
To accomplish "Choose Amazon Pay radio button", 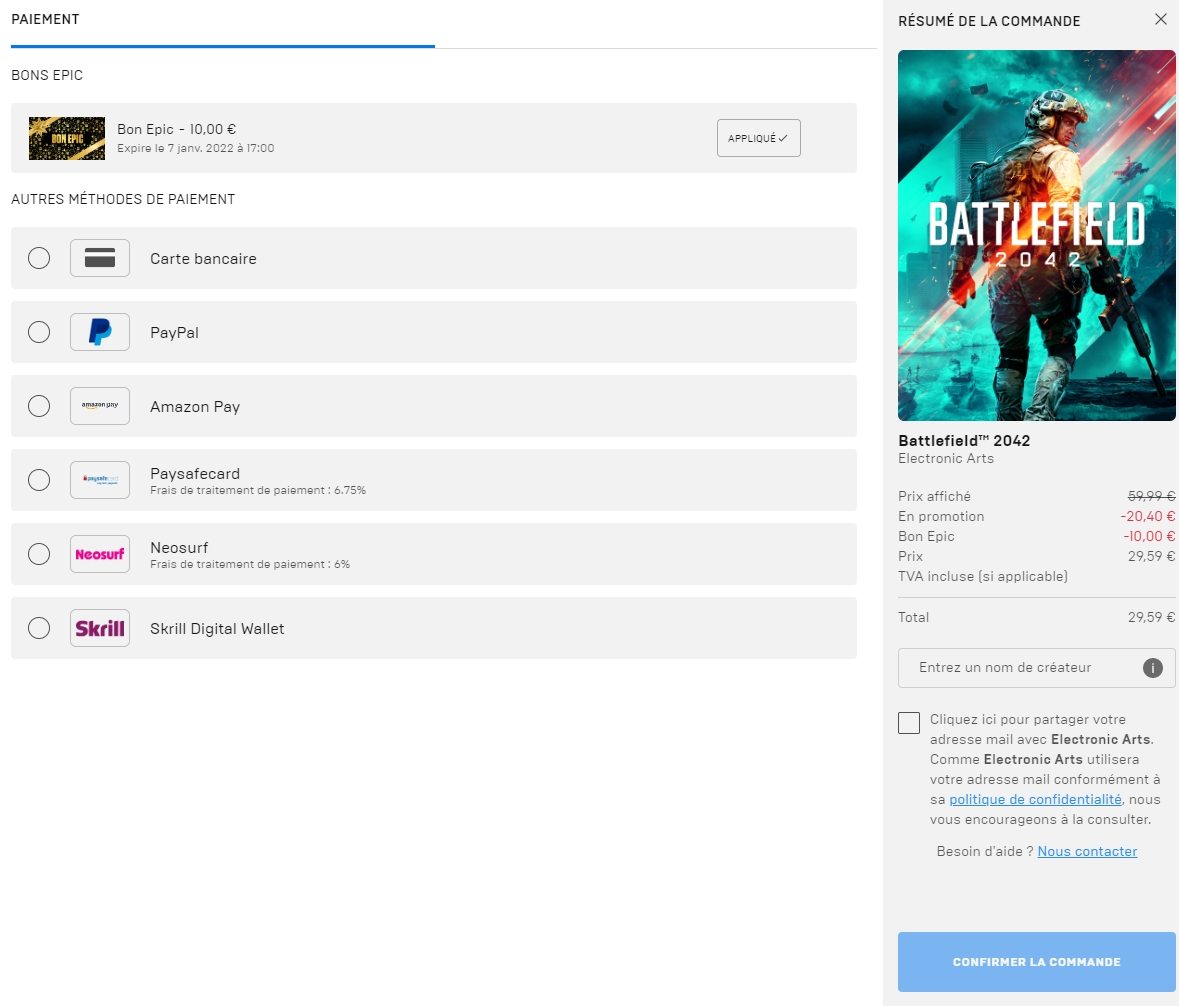I will (39, 406).
